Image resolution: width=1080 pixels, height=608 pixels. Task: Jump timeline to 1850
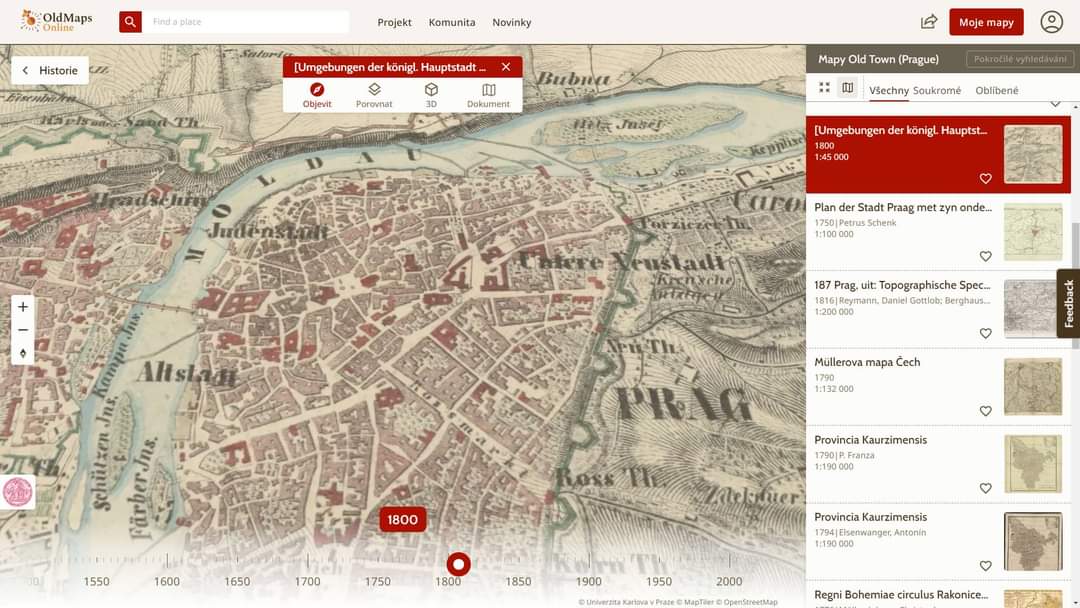pyautogui.click(x=518, y=582)
